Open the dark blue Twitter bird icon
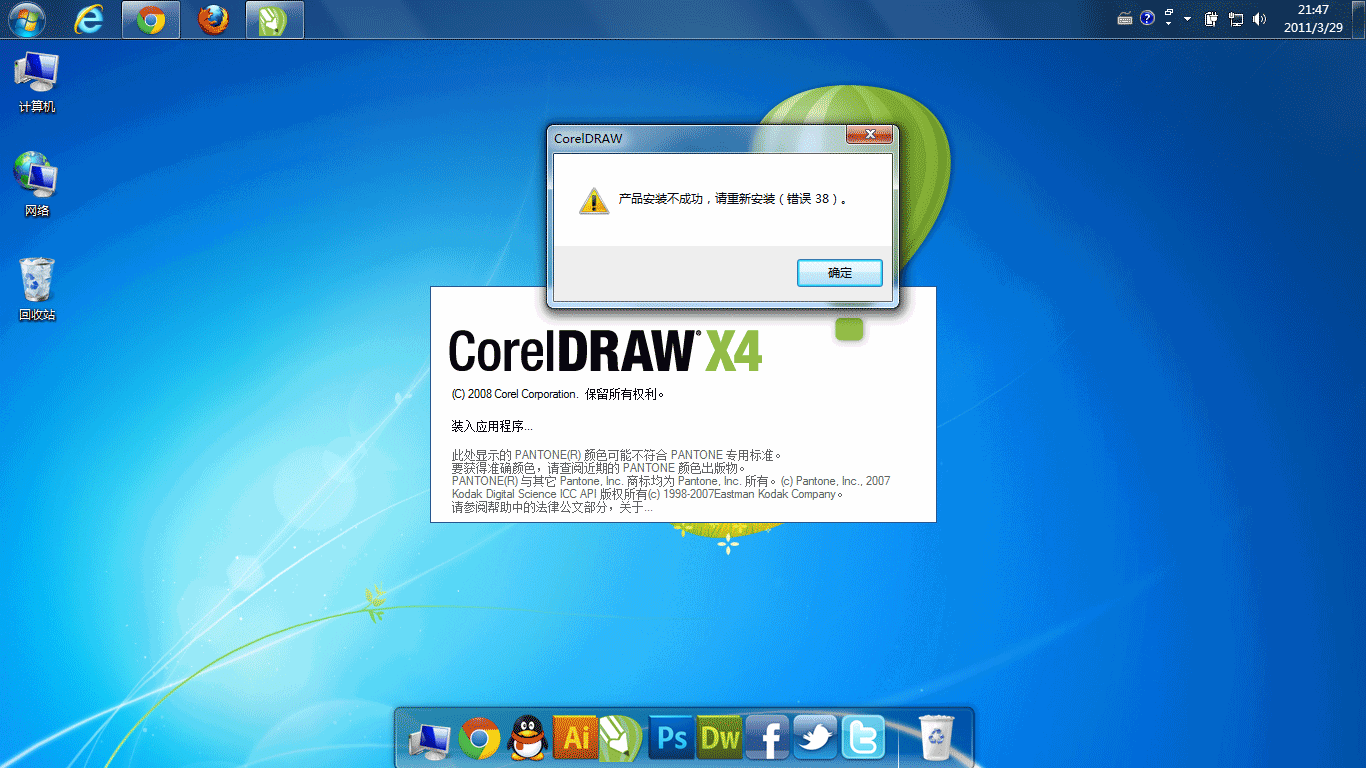Screen dimensions: 1366x768 pyautogui.click(x=815, y=738)
